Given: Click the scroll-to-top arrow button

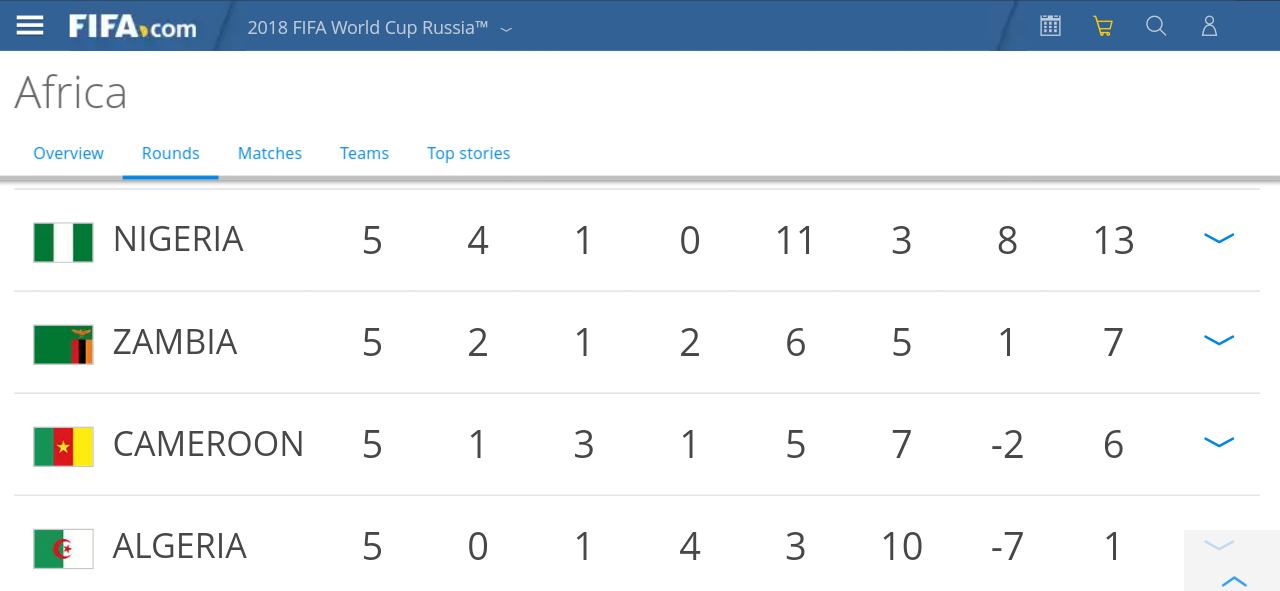Looking at the screenshot, I should [1234, 580].
